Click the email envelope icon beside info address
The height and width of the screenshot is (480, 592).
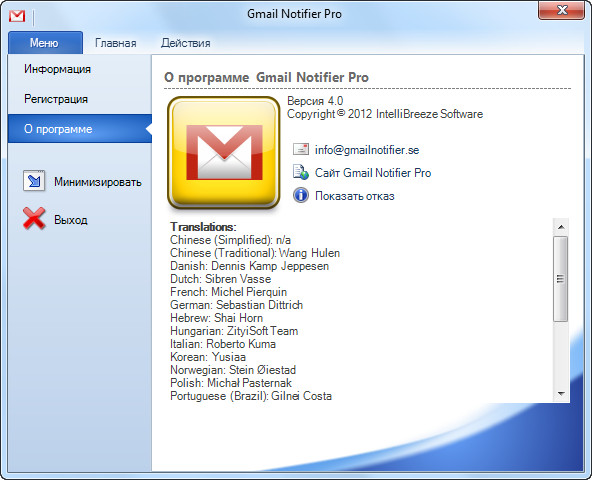pos(301,149)
